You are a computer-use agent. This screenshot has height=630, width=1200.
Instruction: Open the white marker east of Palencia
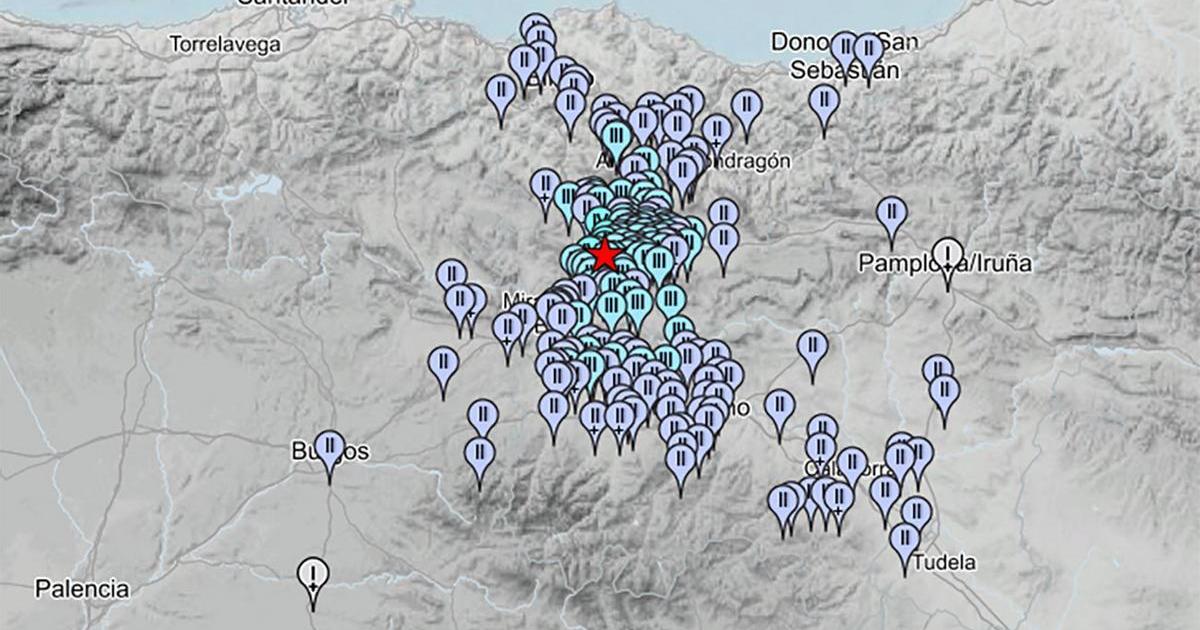tap(314, 574)
